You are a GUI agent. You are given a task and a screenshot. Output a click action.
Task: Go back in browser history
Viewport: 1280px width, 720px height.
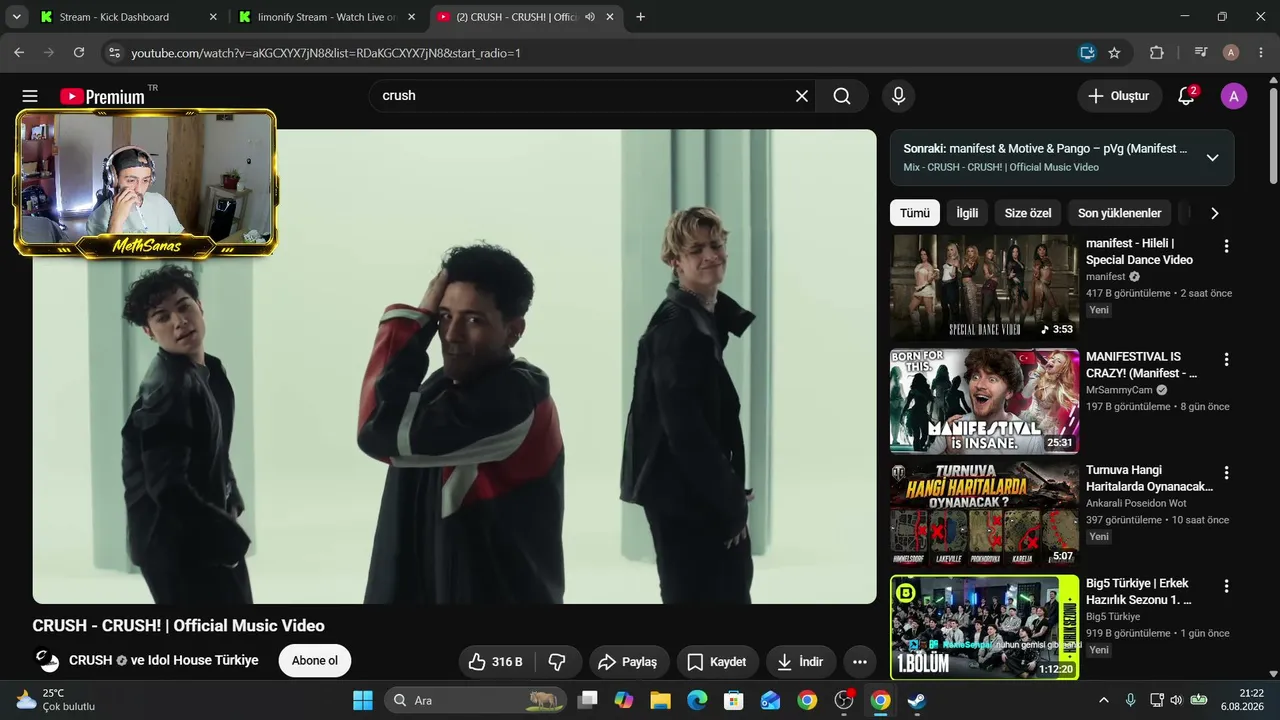pyautogui.click(x=19, y=53)
